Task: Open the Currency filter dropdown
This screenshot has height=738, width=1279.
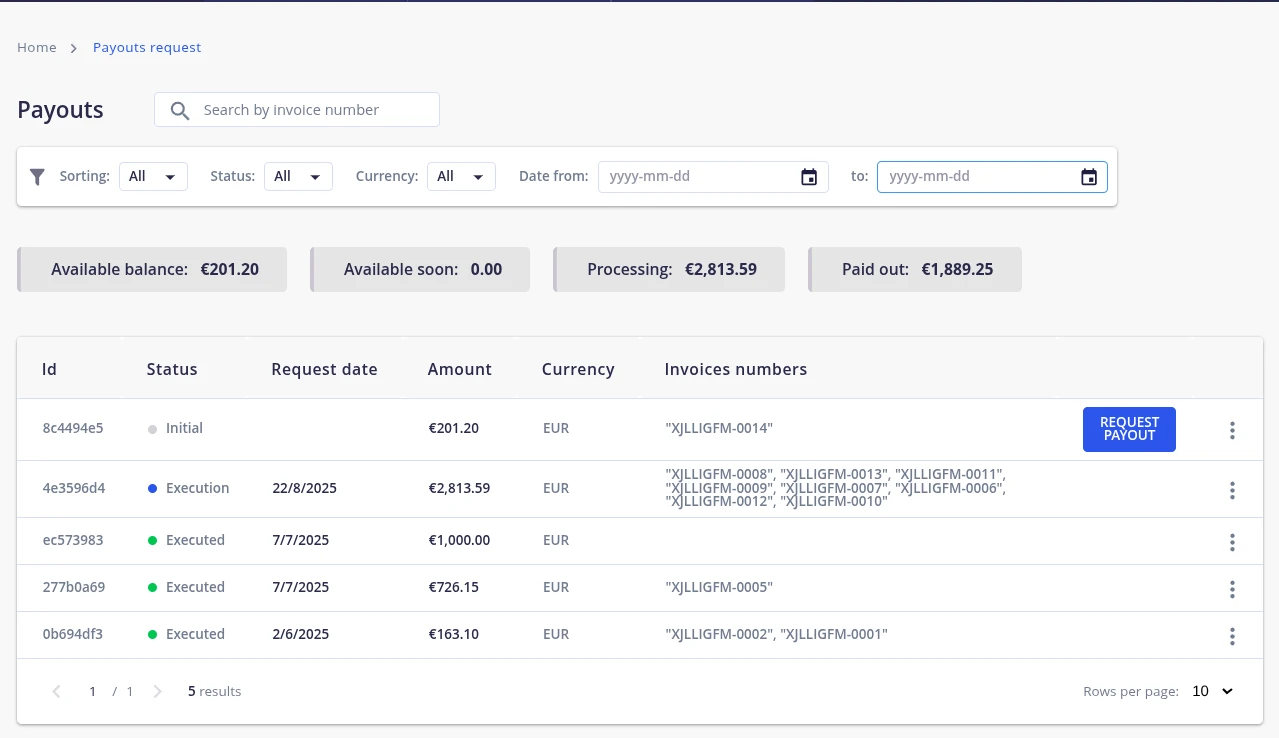Action: tap(461, 176)
